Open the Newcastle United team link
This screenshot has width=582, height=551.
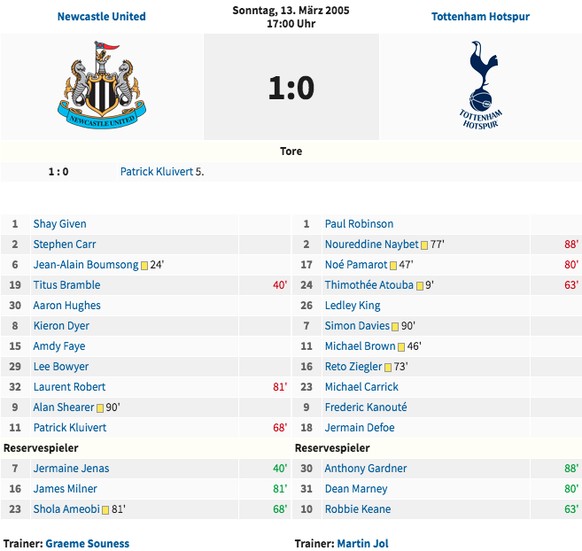(101, 16)
